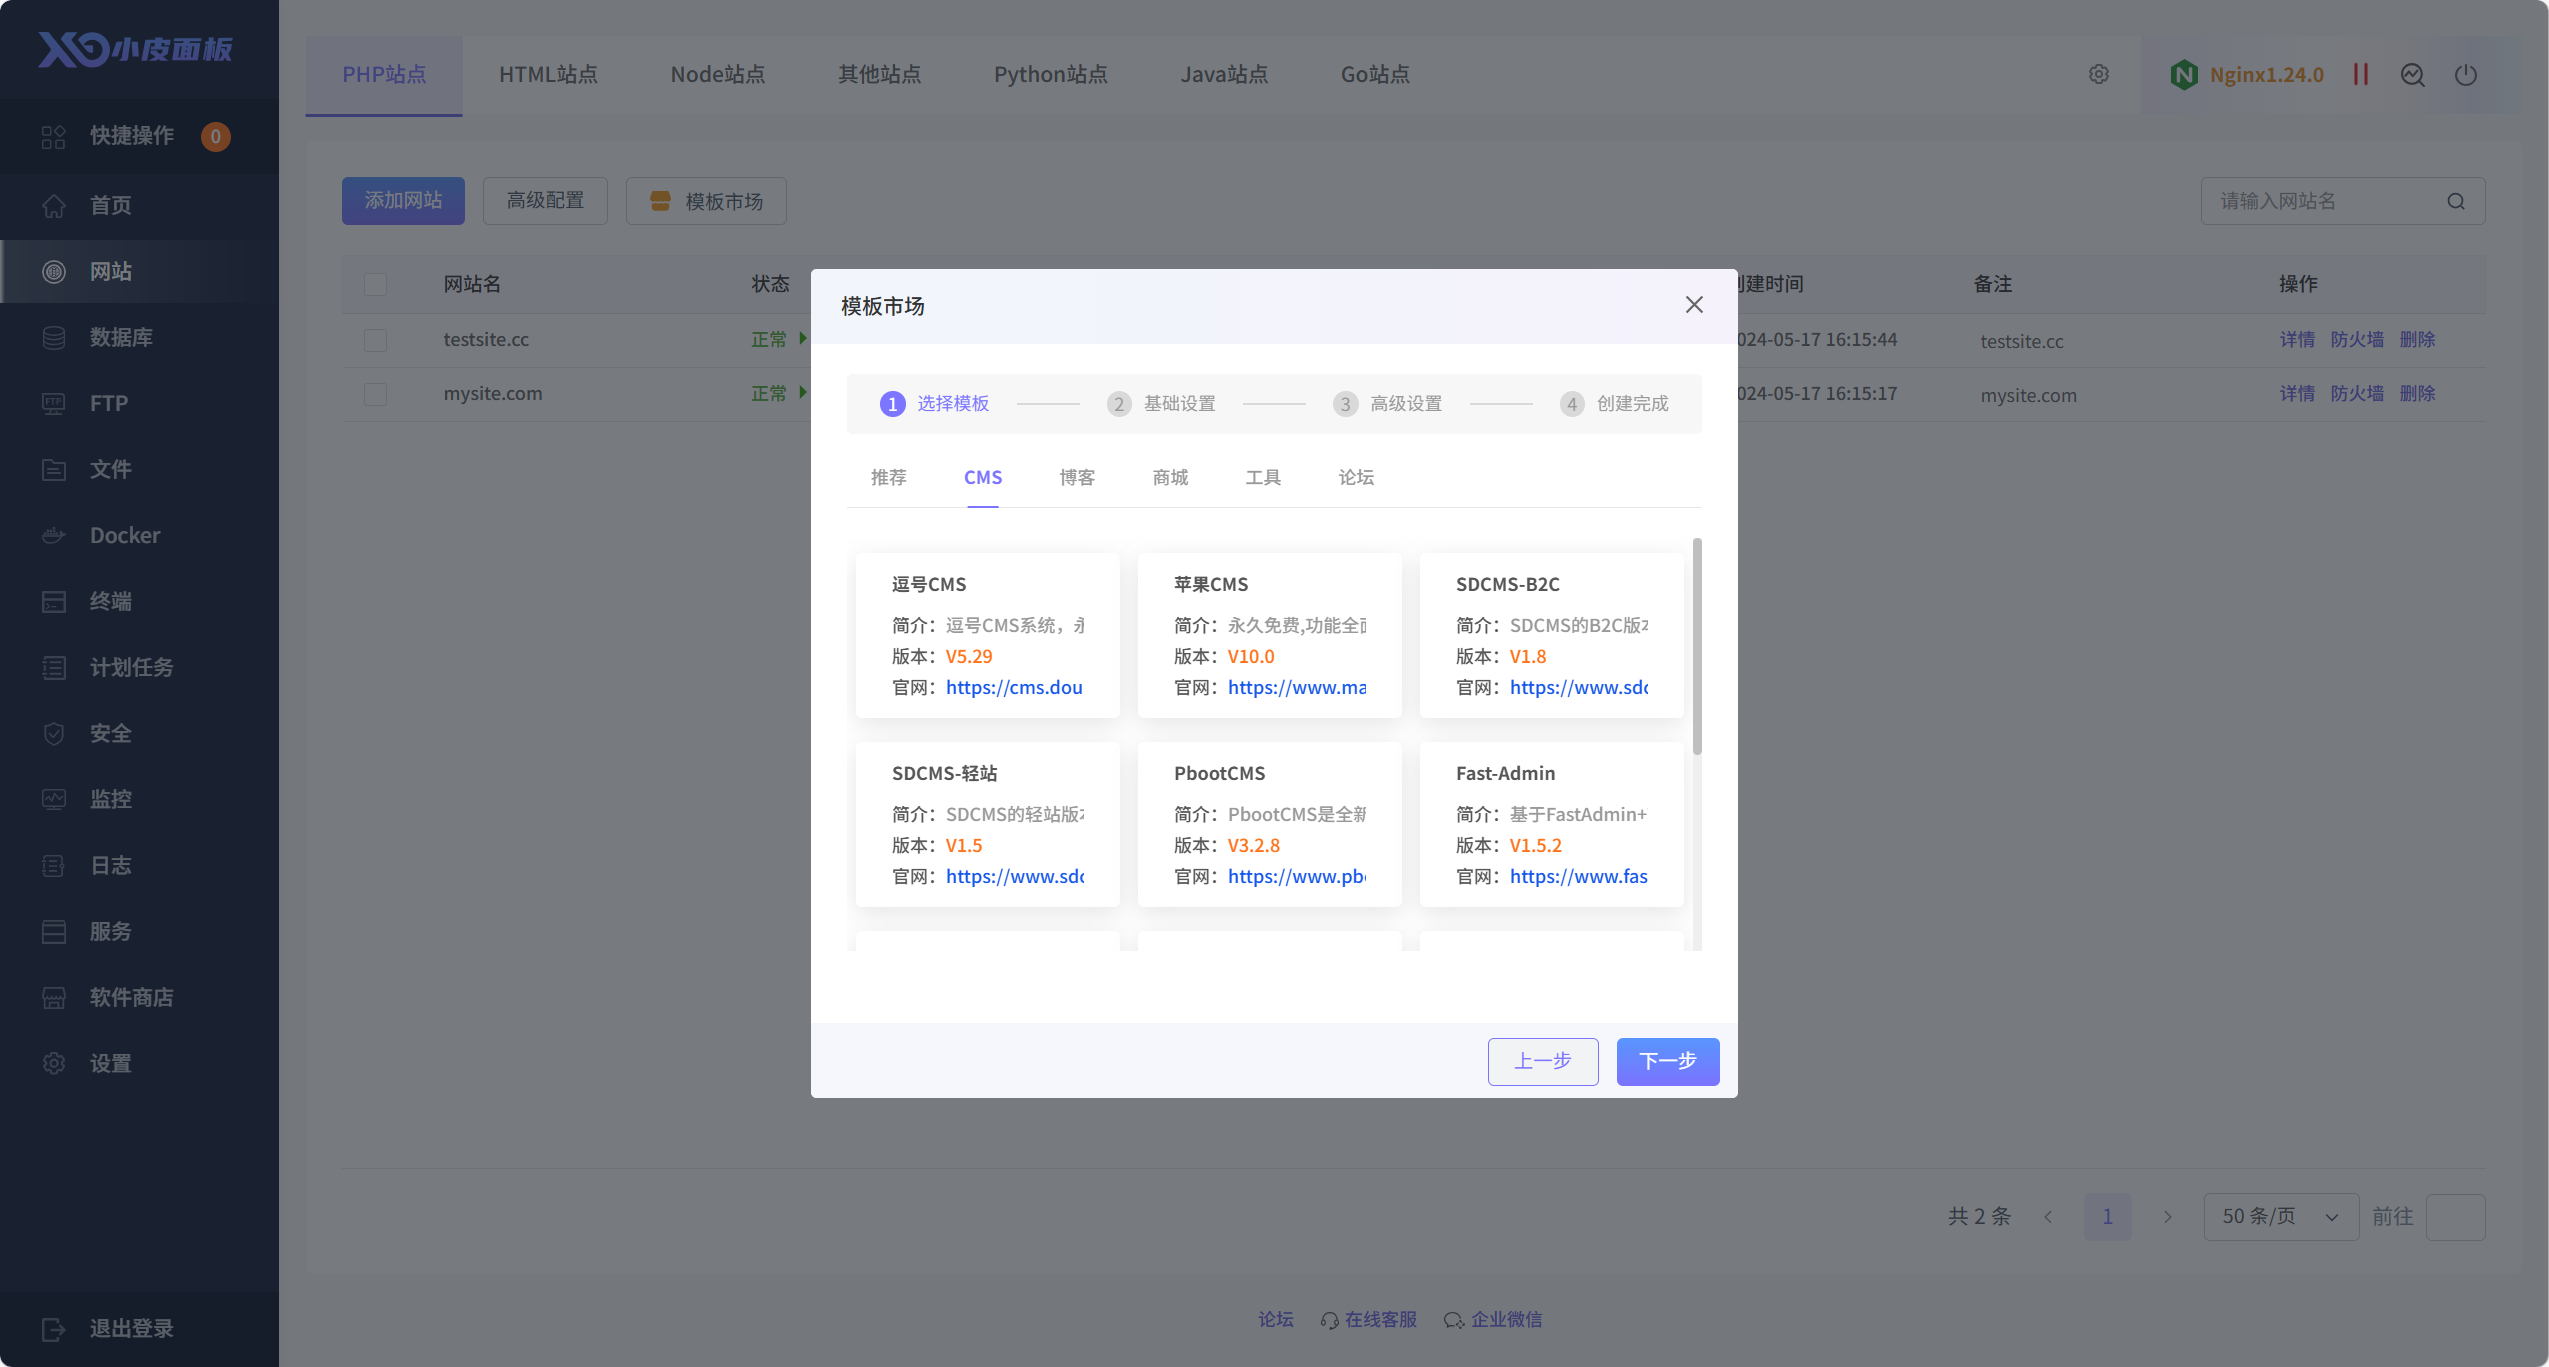Click the monitor icon next to Nginx

pos(2413,75)
